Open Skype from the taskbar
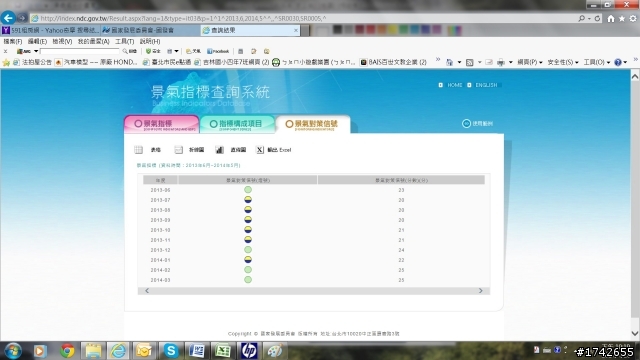 171,351
